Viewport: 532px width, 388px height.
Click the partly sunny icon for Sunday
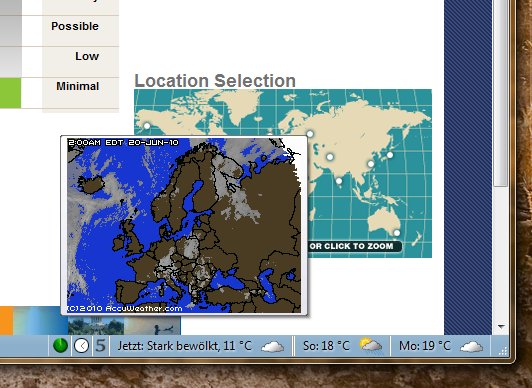click(x=370, y=345)
